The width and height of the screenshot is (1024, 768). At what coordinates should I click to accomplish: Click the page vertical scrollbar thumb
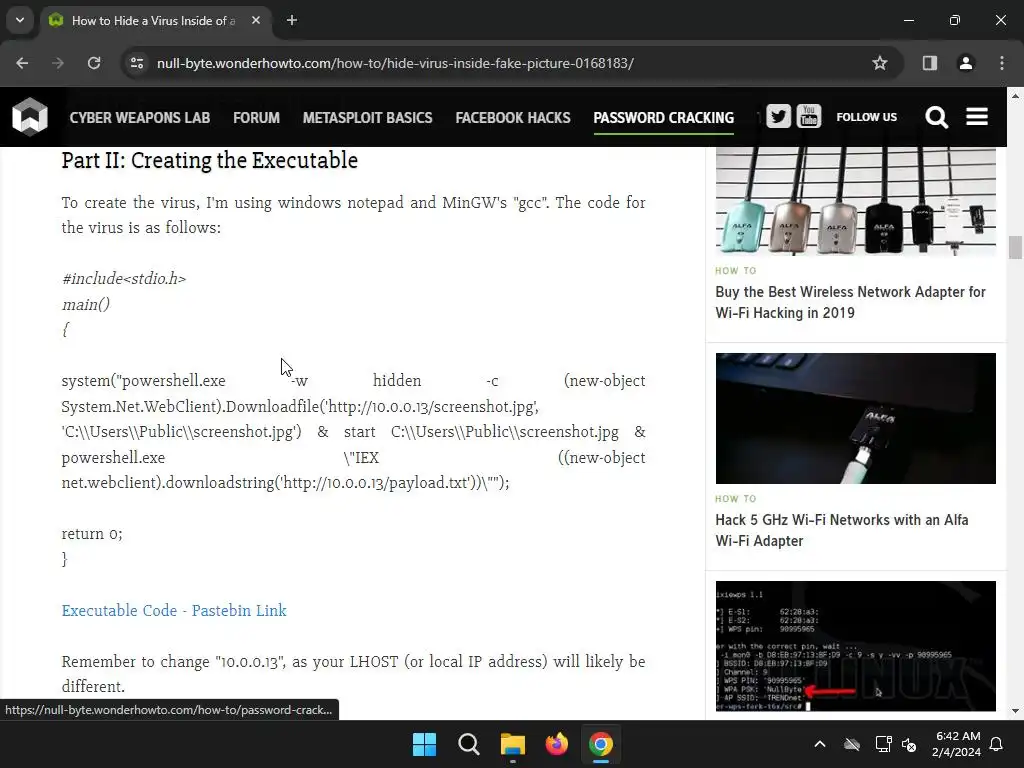click(1015, 248)
